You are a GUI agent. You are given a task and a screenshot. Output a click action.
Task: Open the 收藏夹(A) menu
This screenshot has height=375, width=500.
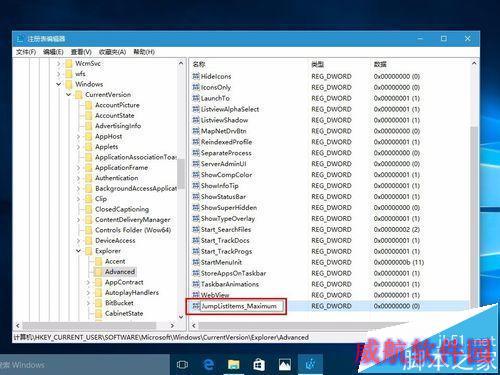pos(112,52)
